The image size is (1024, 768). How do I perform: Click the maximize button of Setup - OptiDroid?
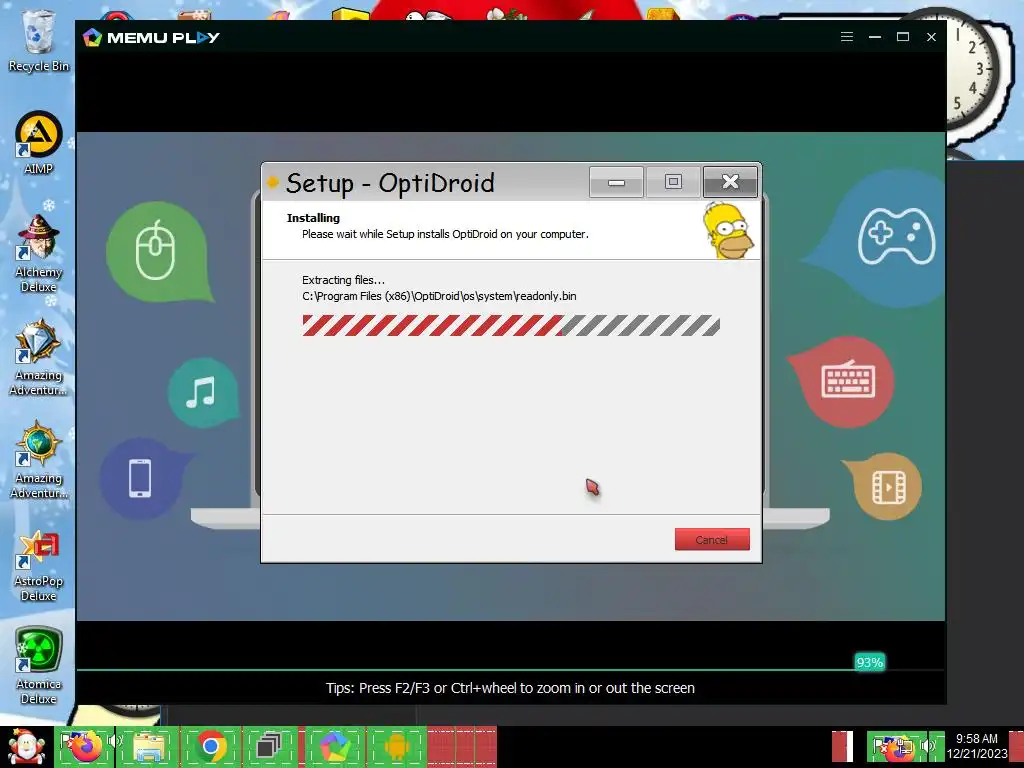pyautogui.click(x=673, y=182)
